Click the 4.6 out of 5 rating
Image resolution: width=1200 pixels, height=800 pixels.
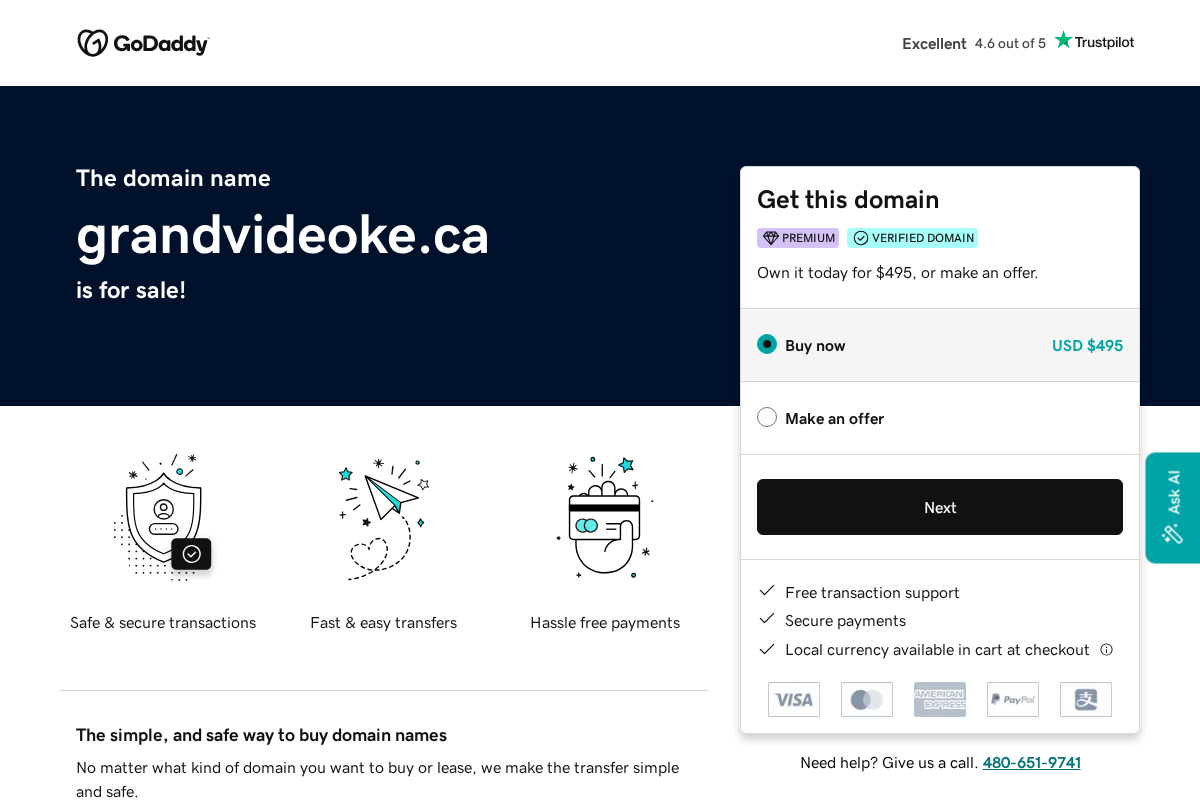(1009, 43)
